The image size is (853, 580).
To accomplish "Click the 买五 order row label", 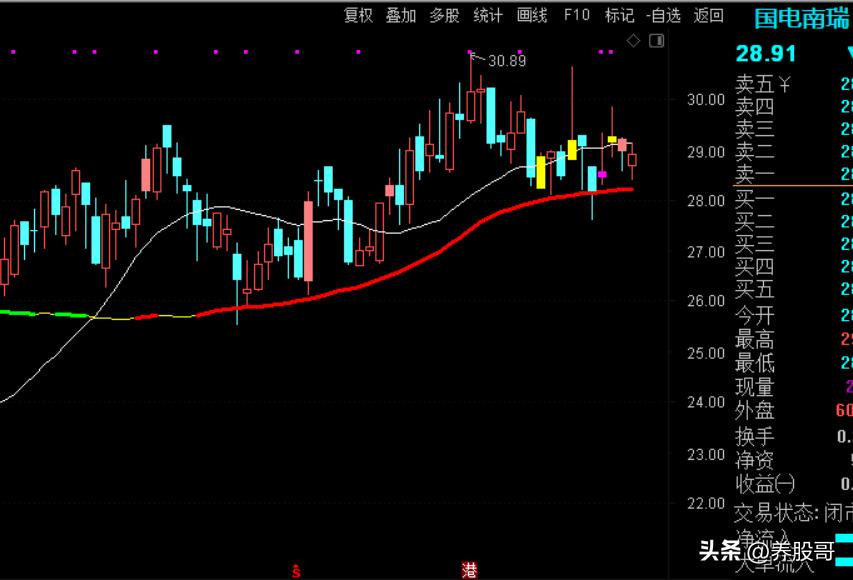I will click(755, 289).
